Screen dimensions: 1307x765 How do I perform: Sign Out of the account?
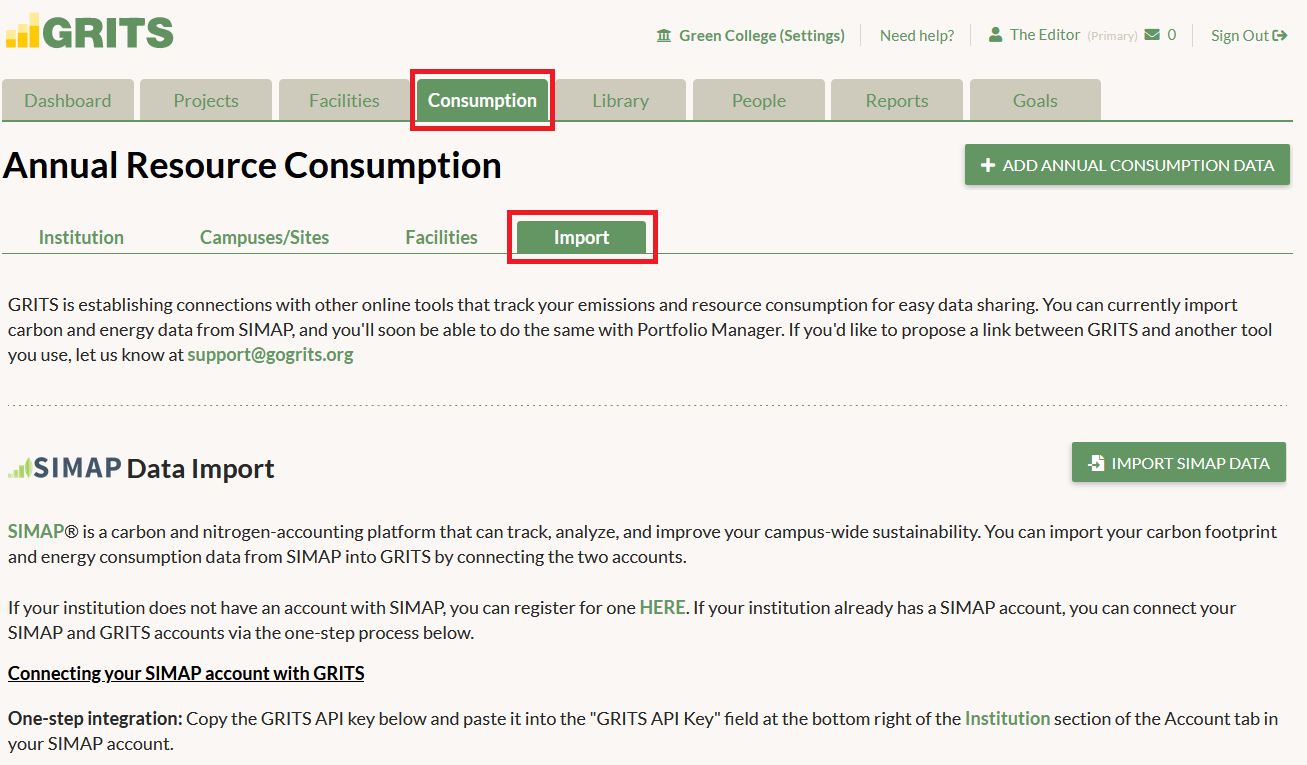(1249, 36)
